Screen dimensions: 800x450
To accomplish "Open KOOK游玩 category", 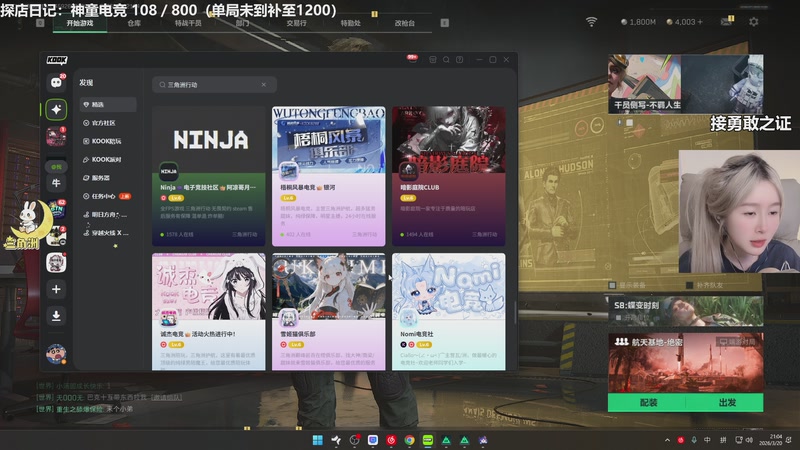I will pos(108,141).
